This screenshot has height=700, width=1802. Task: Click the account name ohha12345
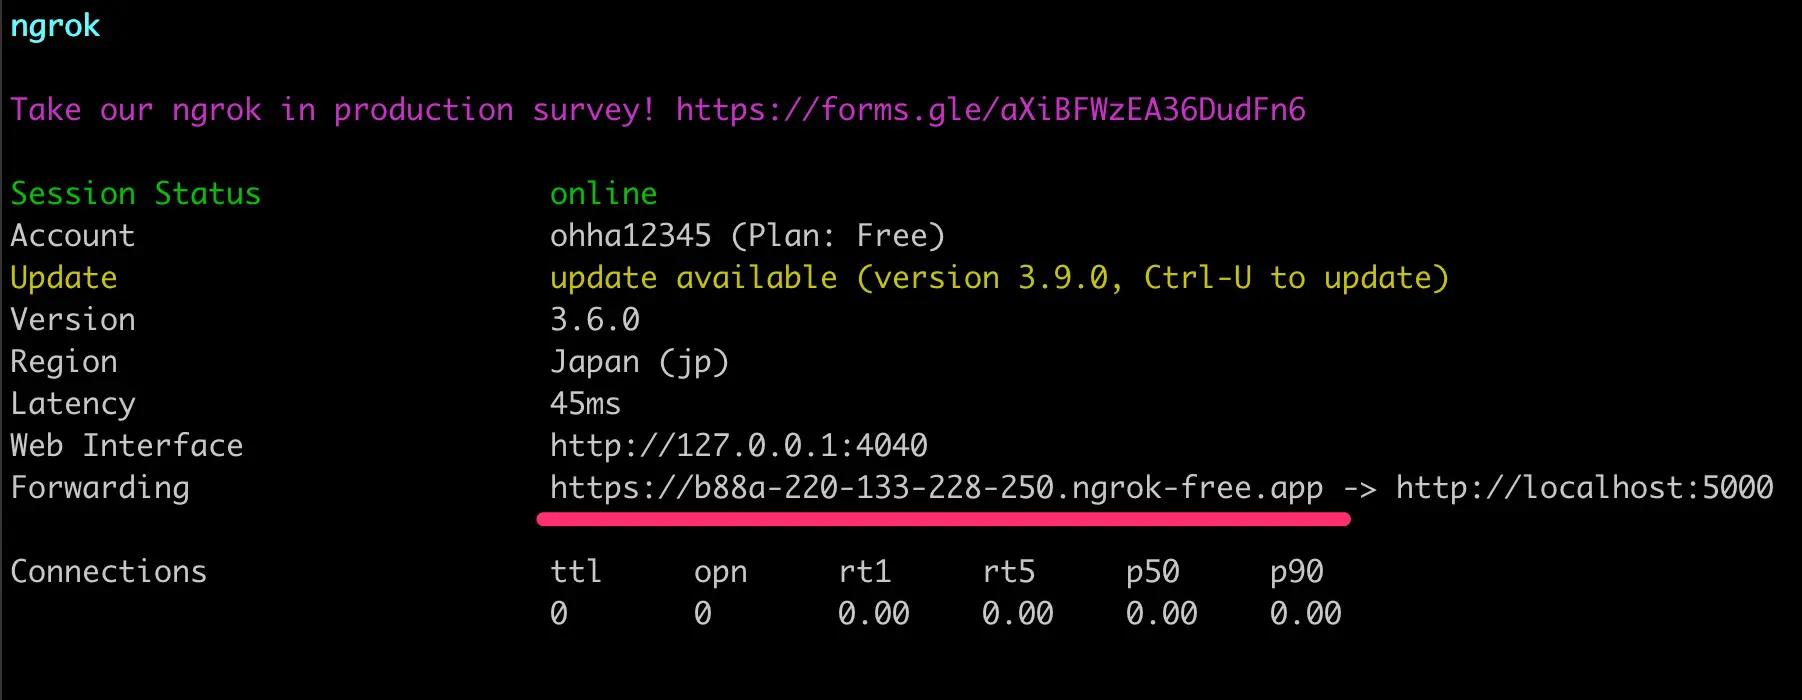click(x=630, y=236)
